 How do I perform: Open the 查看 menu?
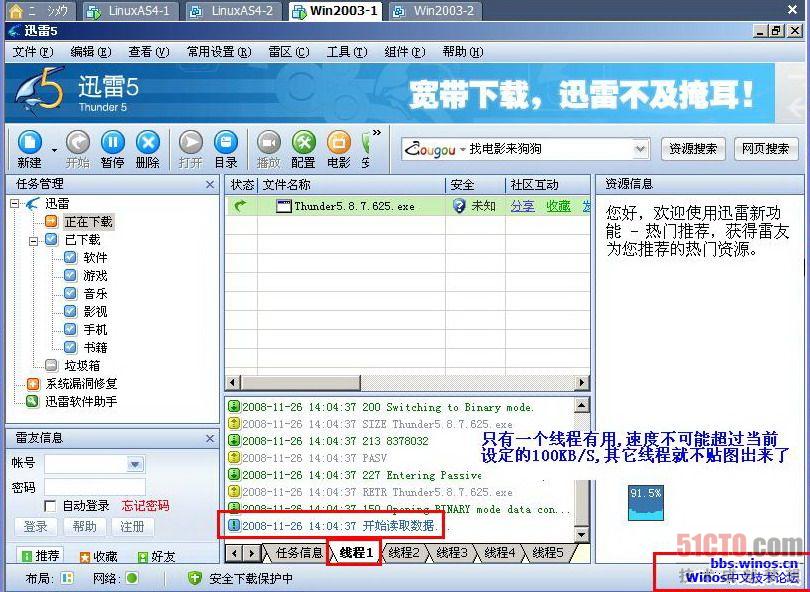(149, 52)
